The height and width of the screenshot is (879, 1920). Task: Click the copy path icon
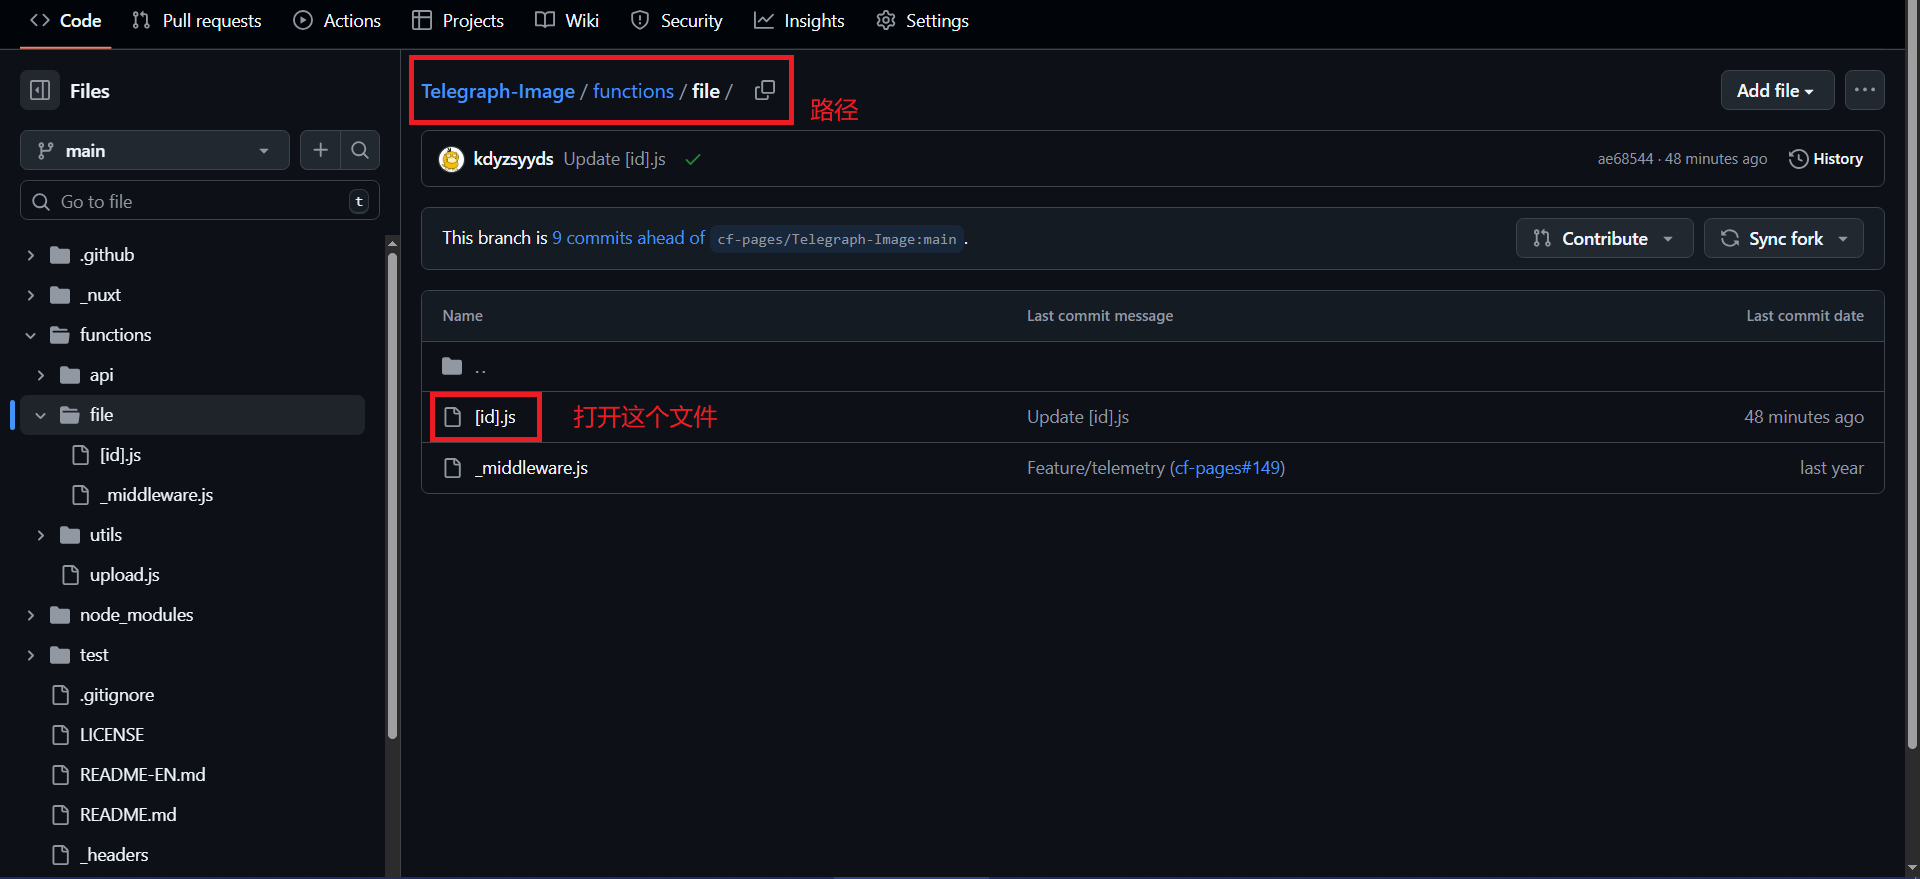[x=765, y=90]
